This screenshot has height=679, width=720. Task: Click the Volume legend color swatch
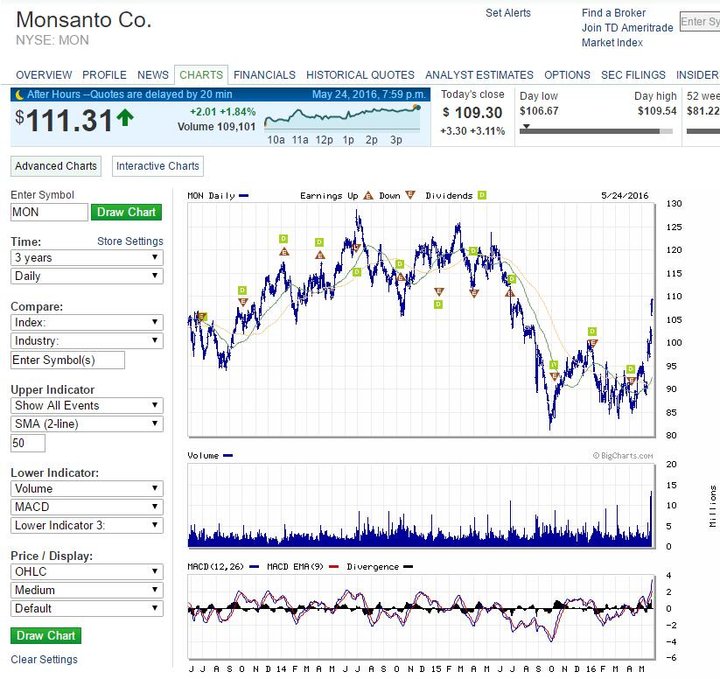pos(228,455)
